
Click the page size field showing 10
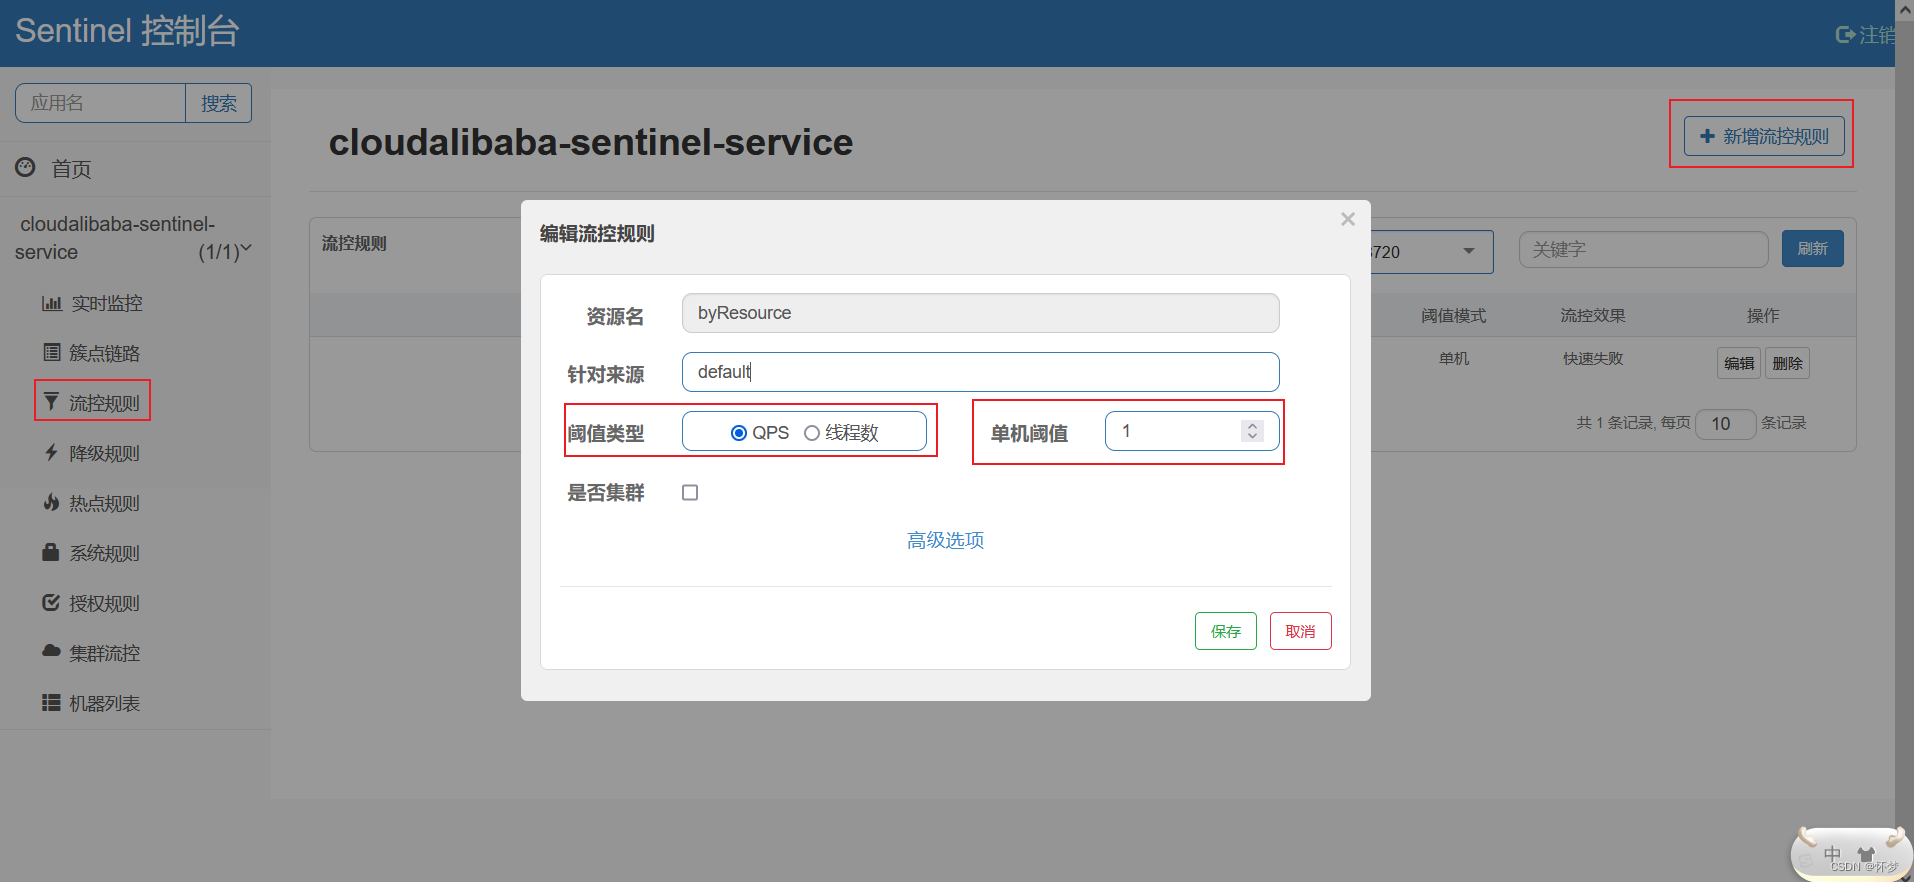point(1726,424)
